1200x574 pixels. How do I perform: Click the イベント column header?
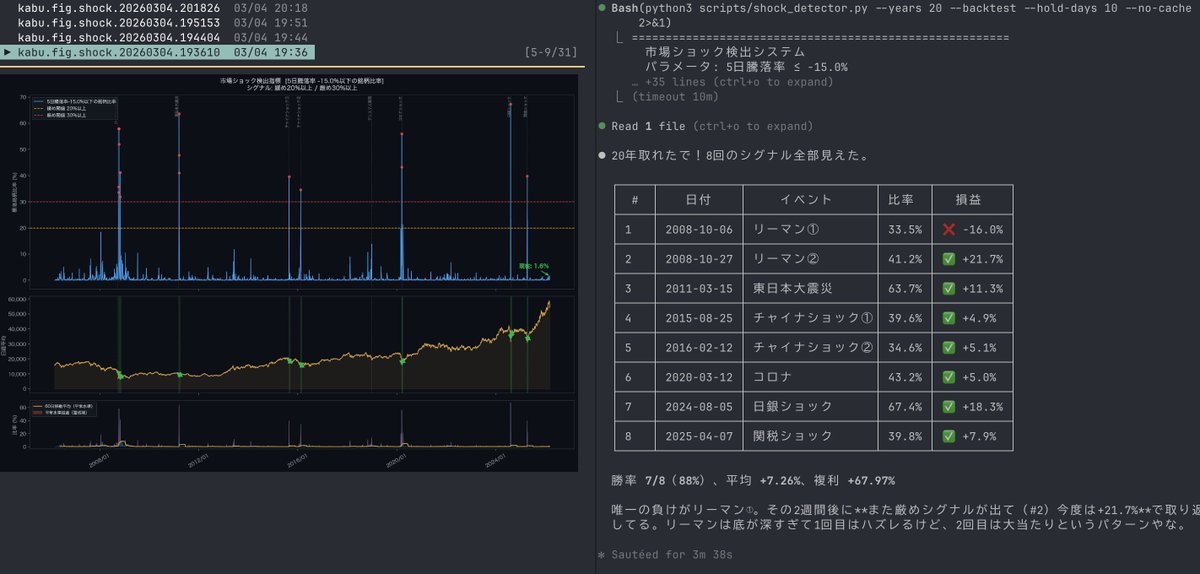pyautogui.click(x=806, y=200)
